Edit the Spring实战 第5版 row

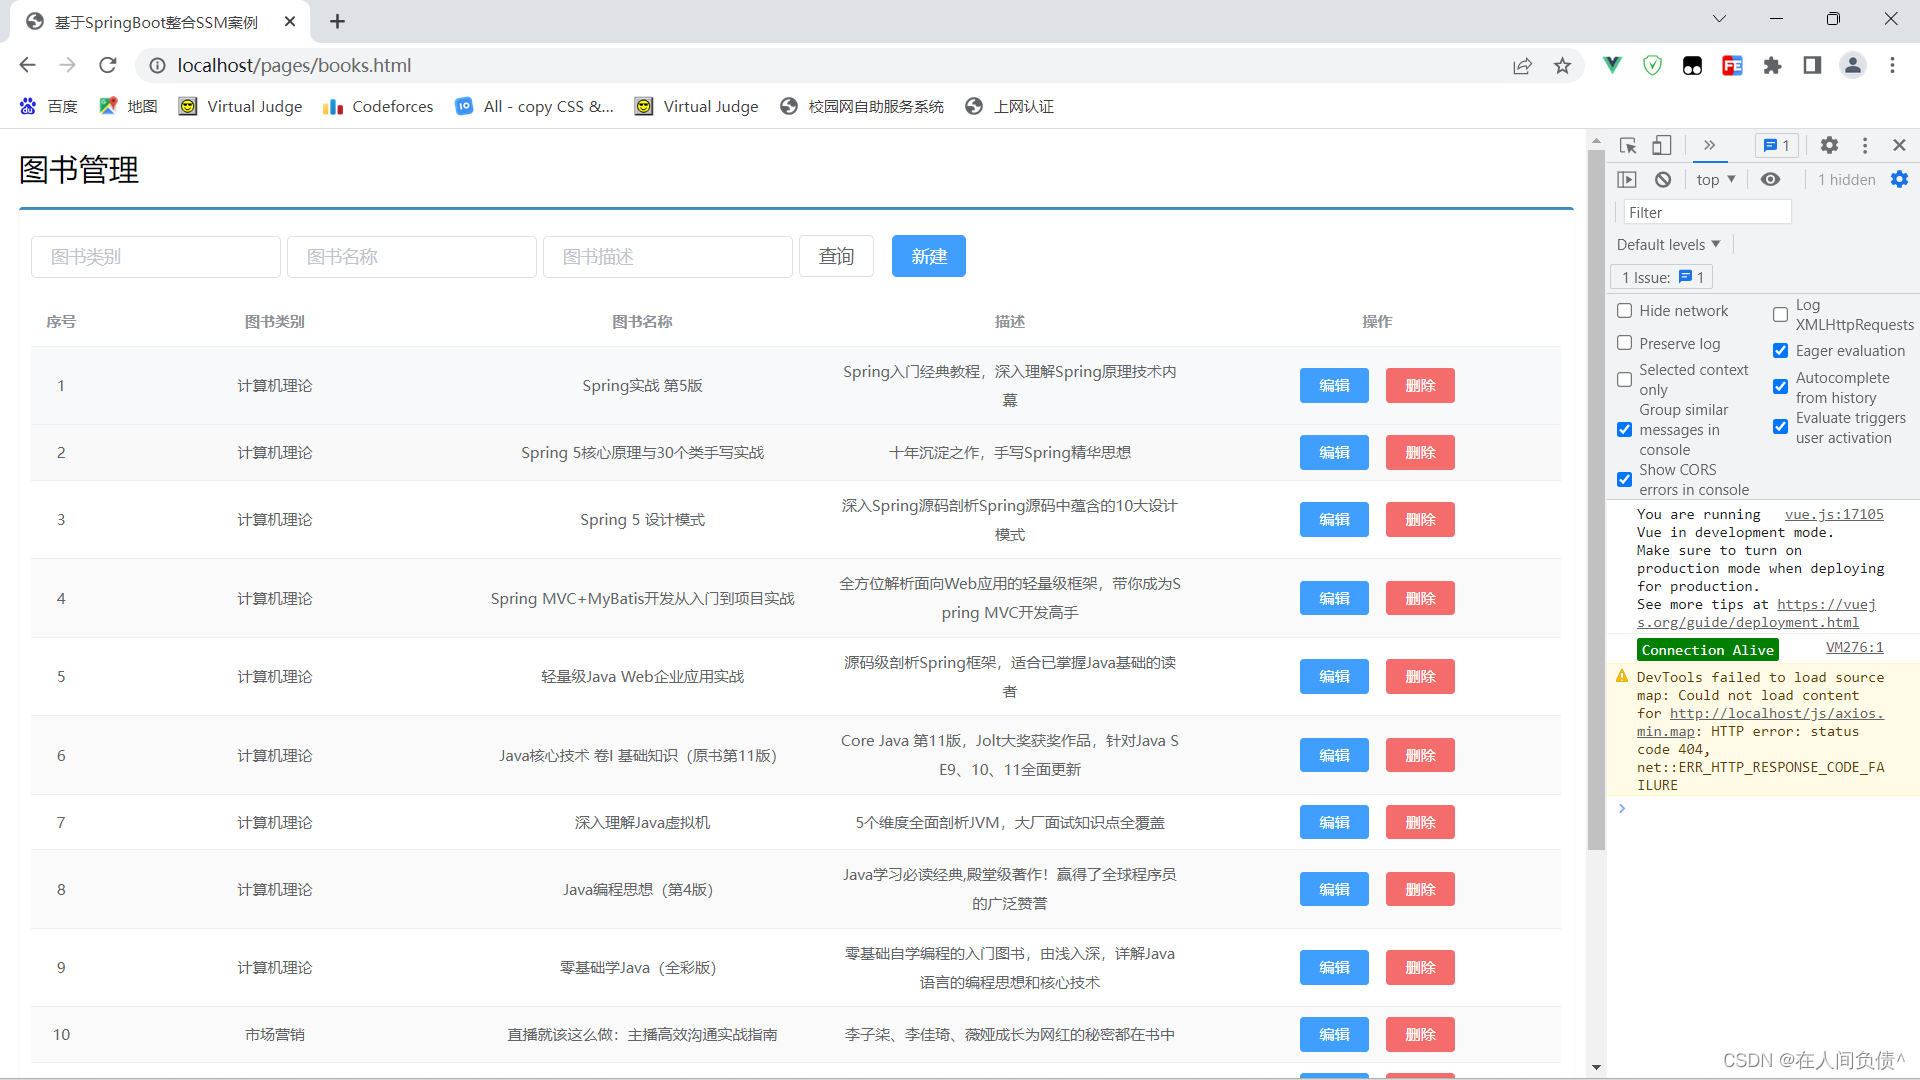pyautogui.click(x=1334, y=386)
